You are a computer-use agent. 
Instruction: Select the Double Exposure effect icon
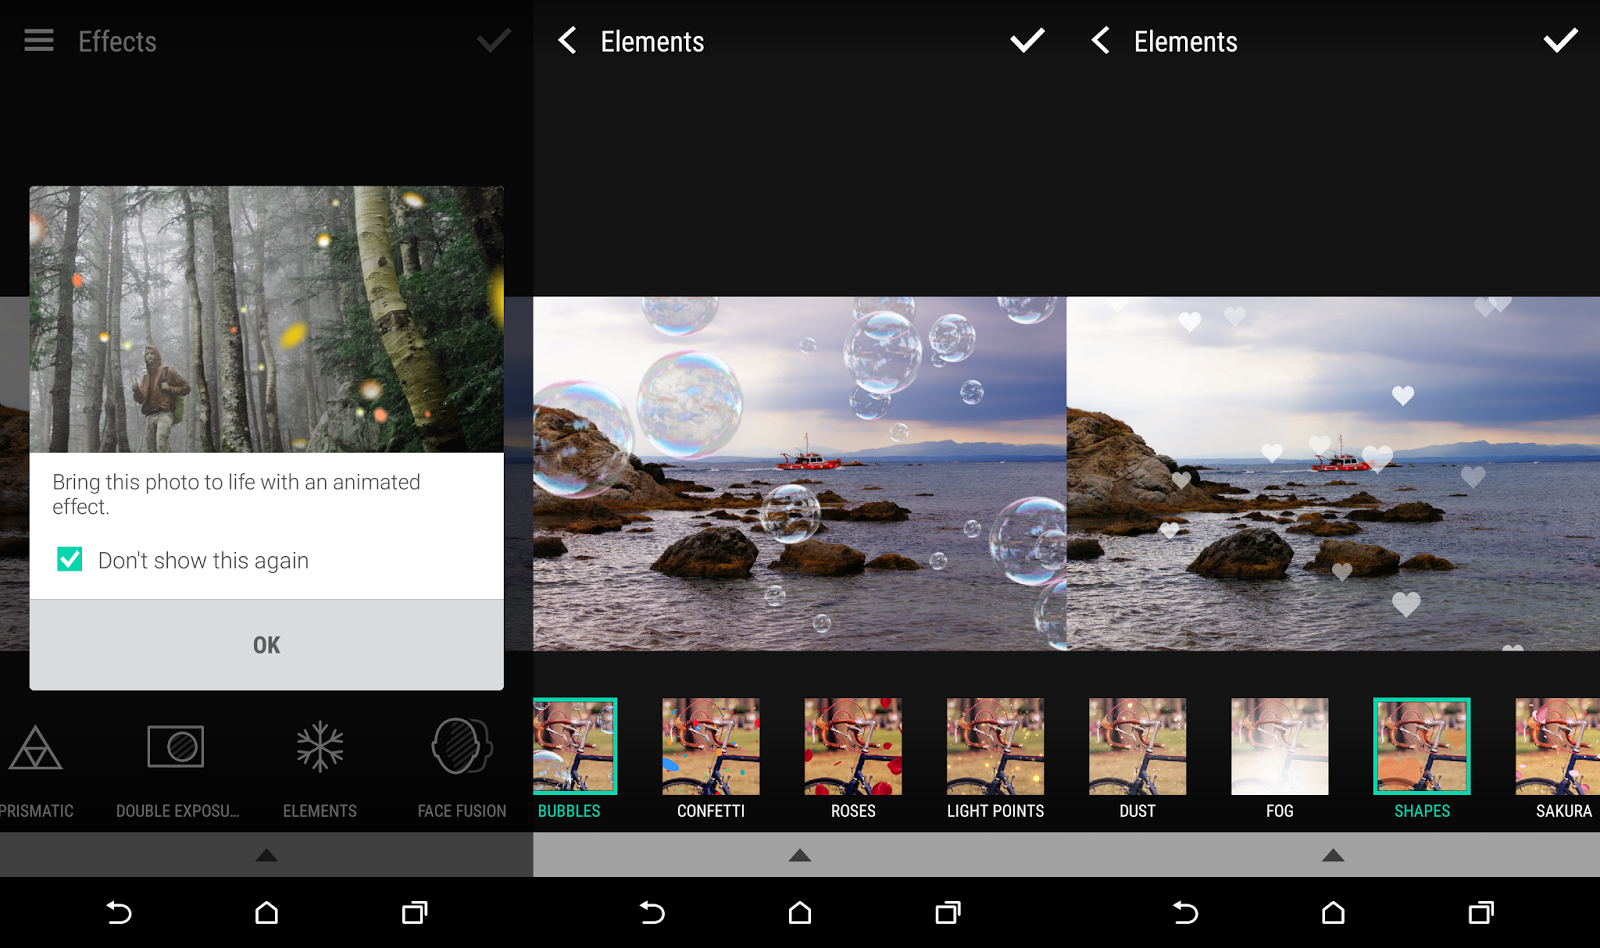pyautogui.click(x=176, y=746)
